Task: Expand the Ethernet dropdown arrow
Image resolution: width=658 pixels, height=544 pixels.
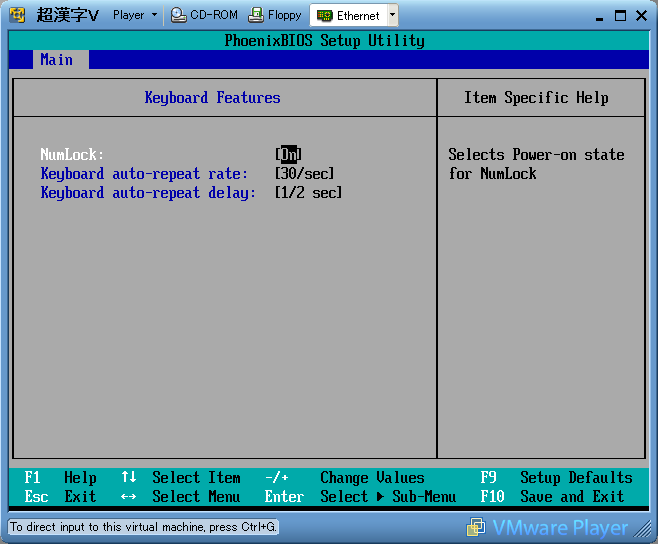Action: 391,15
